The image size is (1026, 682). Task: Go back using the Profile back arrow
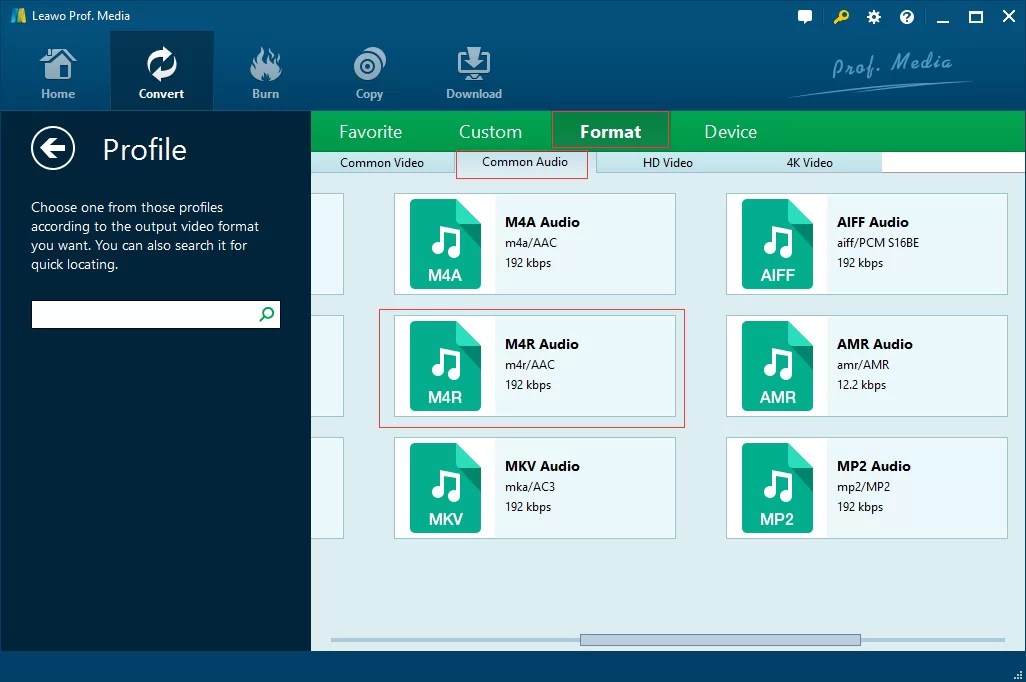click(53, 148)
